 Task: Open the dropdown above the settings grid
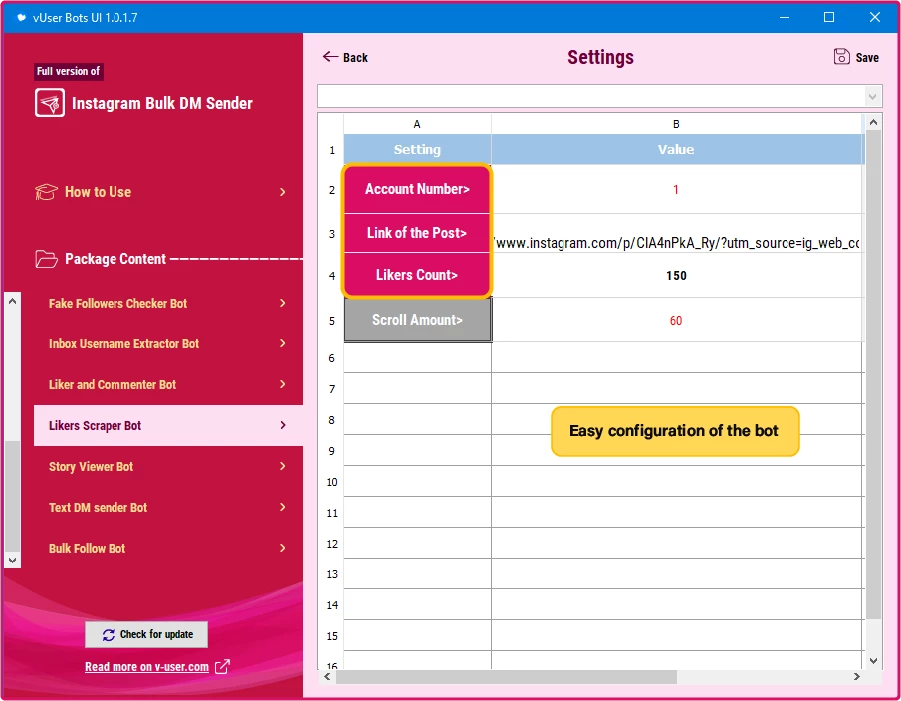(x=872, y=97)
